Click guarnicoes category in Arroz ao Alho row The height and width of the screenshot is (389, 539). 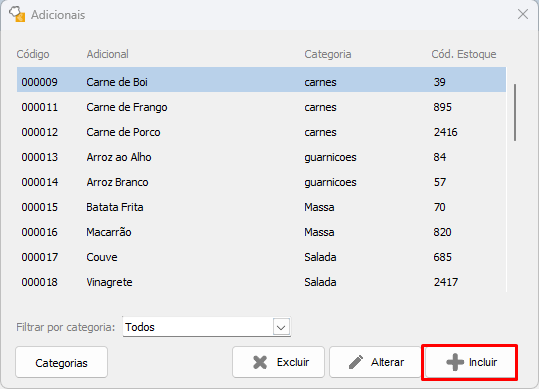pyautogui.click(x=330, y=158)
